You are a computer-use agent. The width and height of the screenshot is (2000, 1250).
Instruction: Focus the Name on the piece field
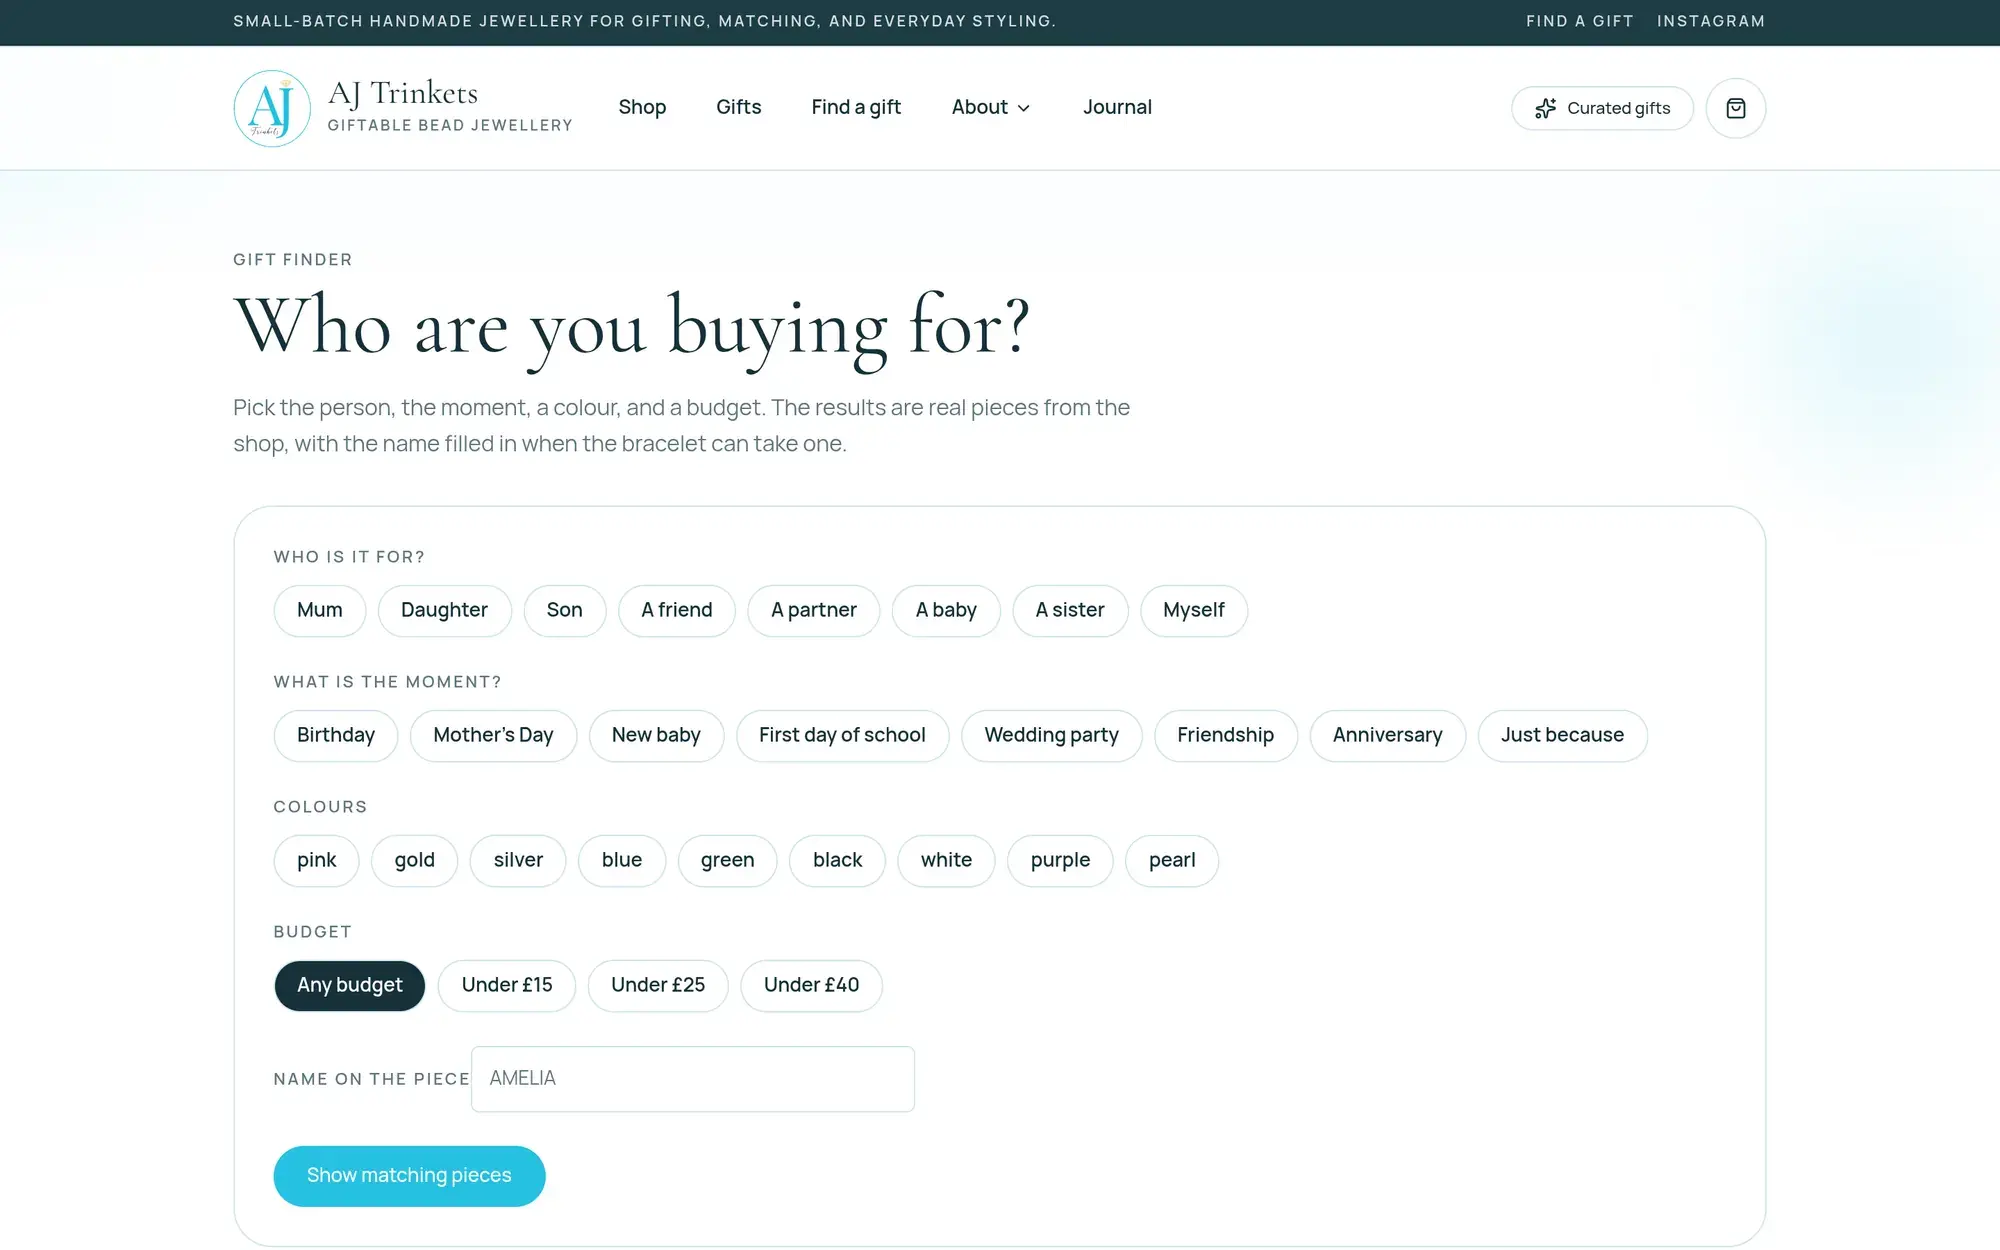click(693, 1078)
